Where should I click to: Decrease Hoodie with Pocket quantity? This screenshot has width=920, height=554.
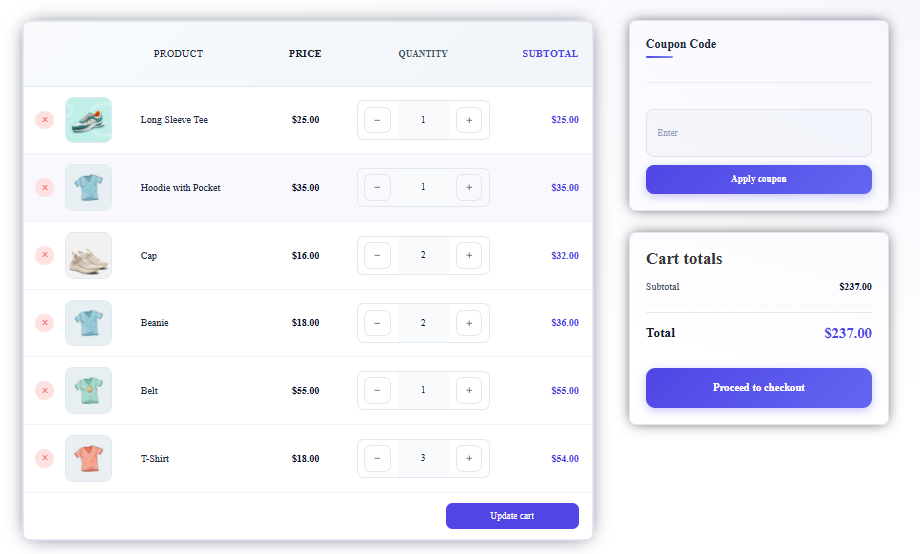[377, 188]
